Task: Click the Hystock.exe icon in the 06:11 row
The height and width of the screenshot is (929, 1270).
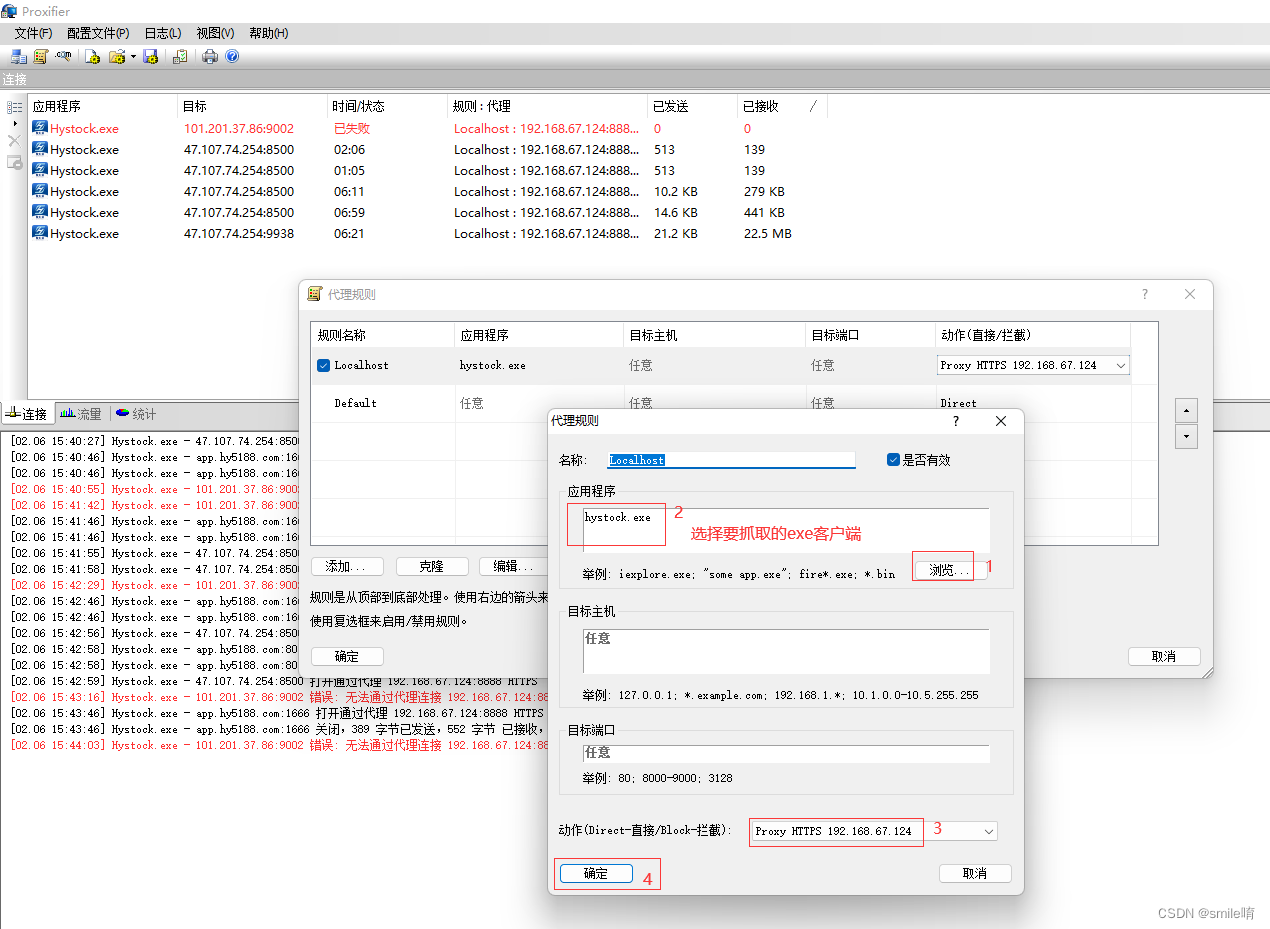Action: point(40,191)
